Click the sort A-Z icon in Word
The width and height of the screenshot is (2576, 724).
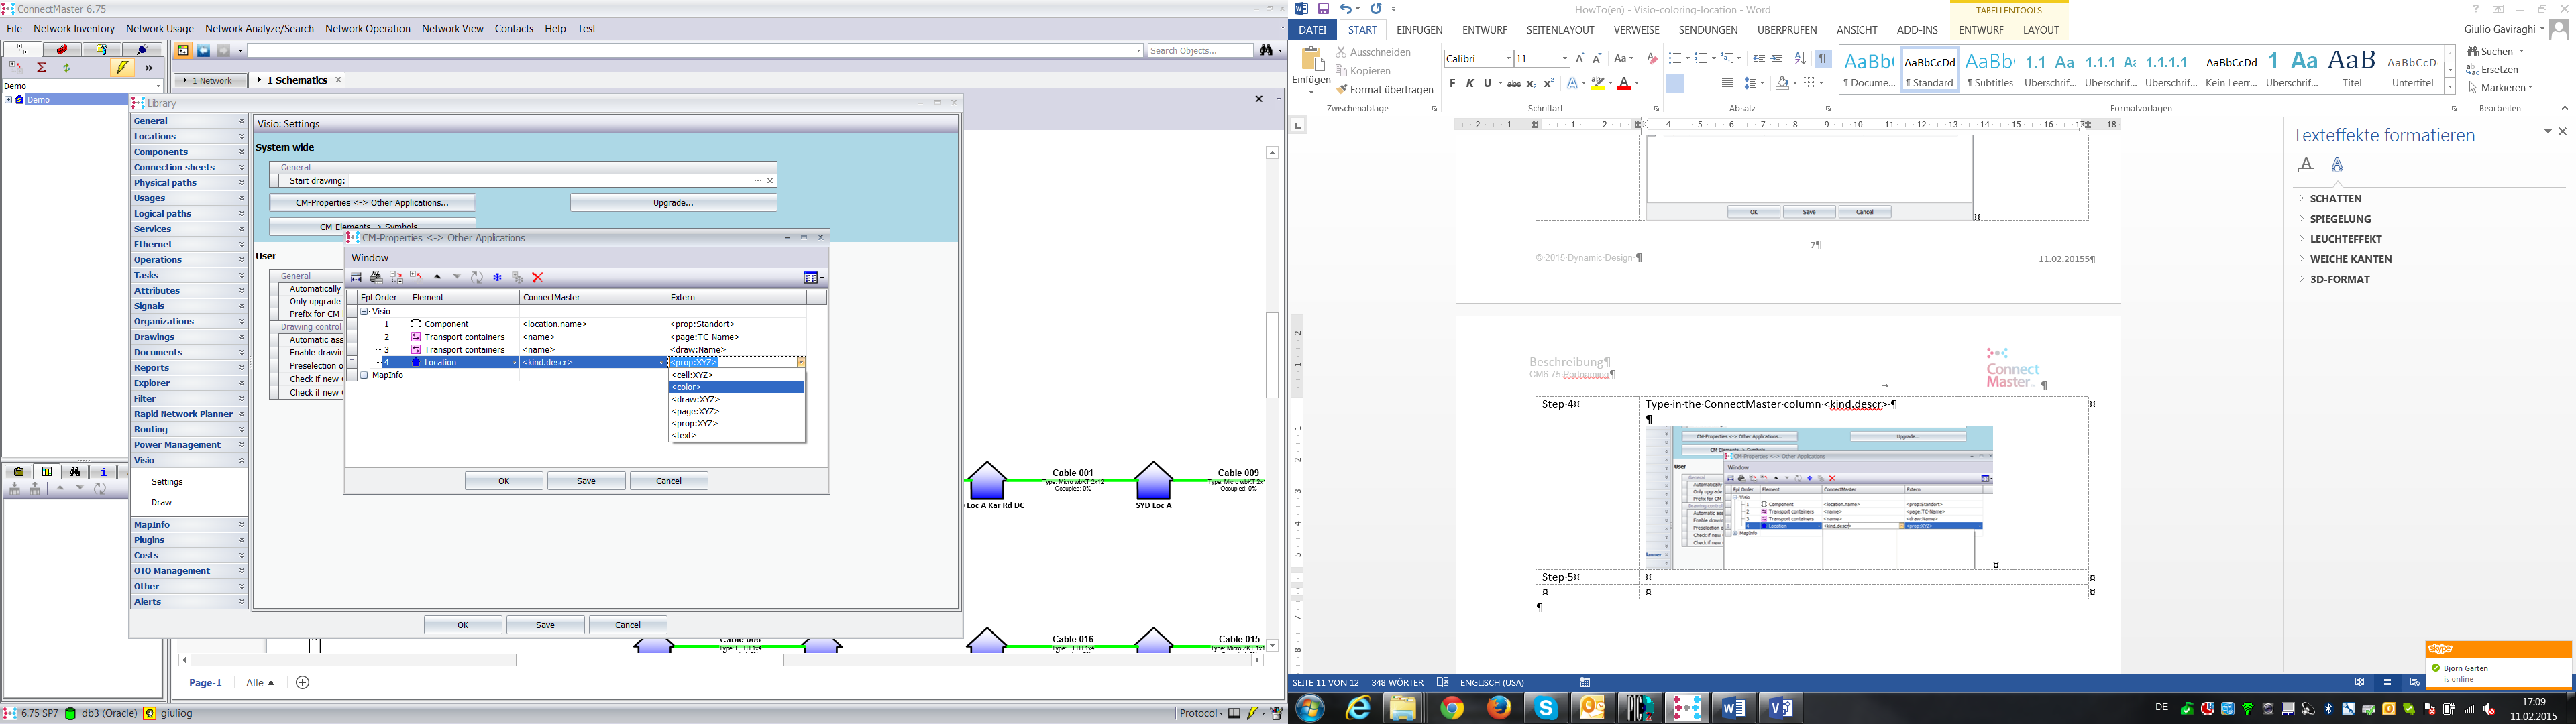1800,59
